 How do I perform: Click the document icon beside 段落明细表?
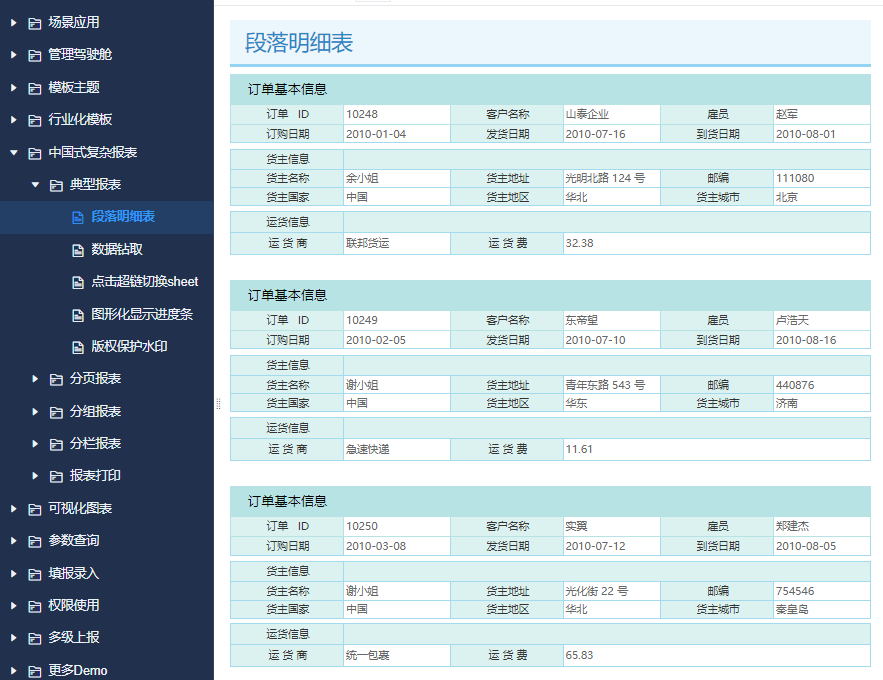coord(78,217)
